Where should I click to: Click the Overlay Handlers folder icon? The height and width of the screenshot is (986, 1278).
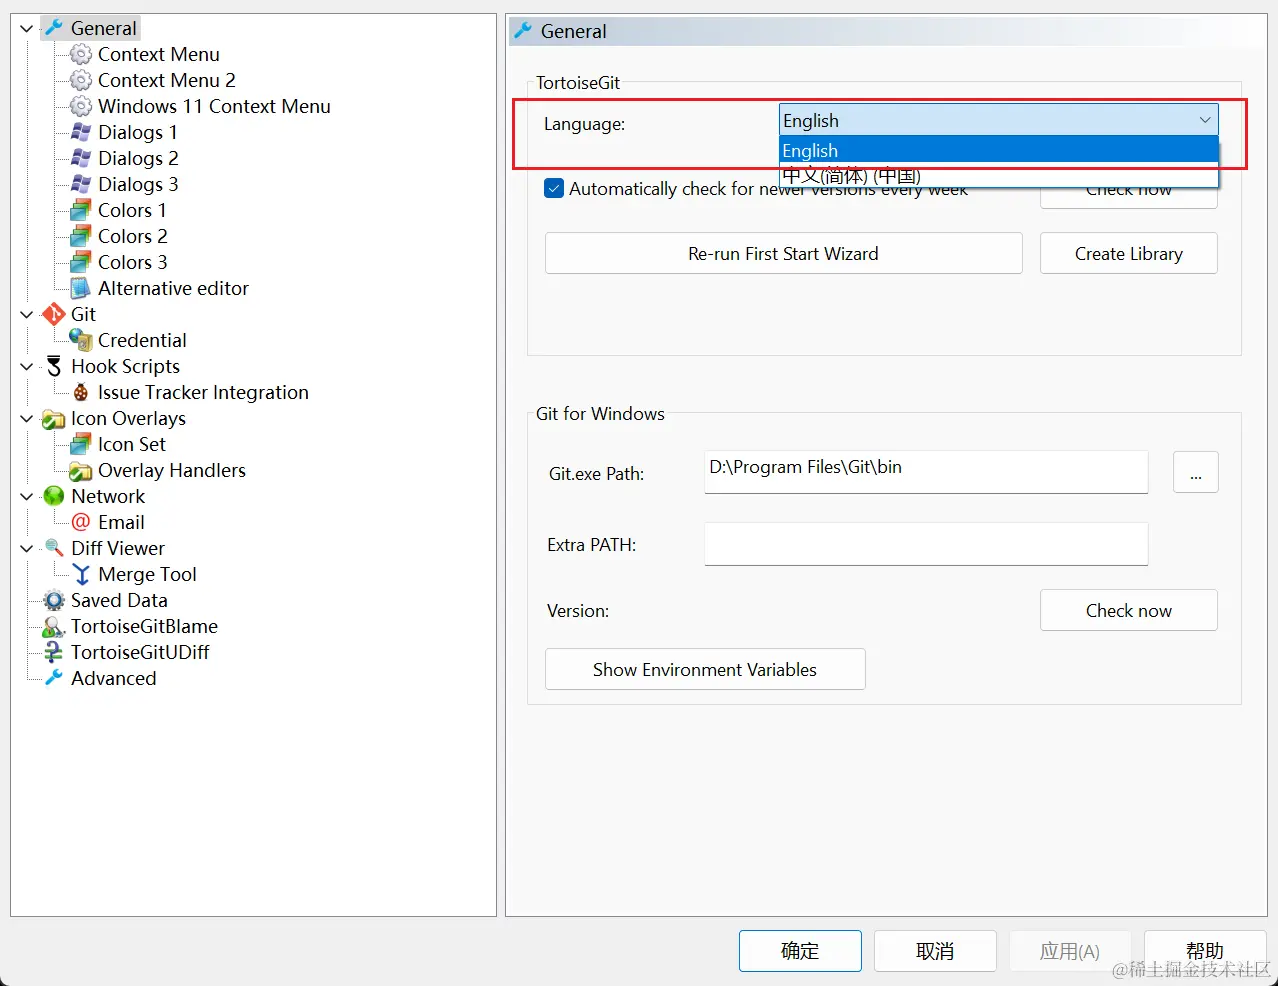click(x=81, y=470)
